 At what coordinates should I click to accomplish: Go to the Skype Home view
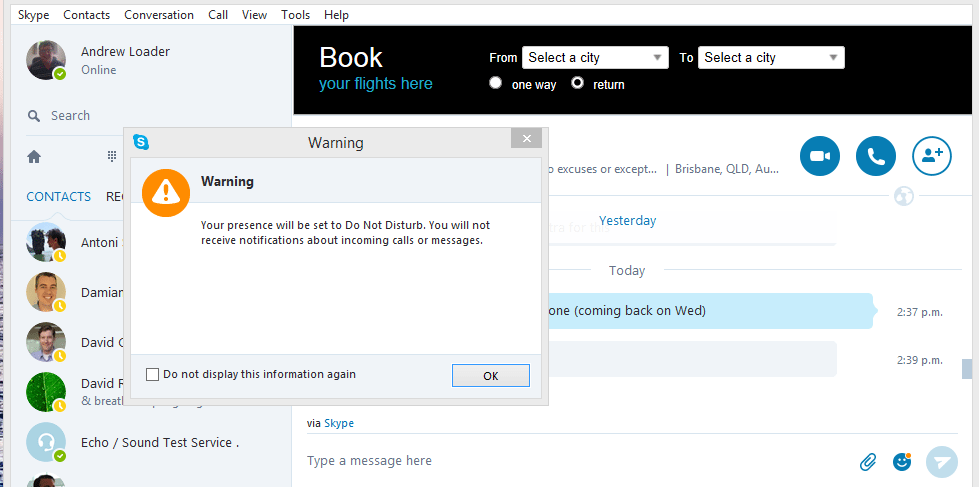click(34, 157)
